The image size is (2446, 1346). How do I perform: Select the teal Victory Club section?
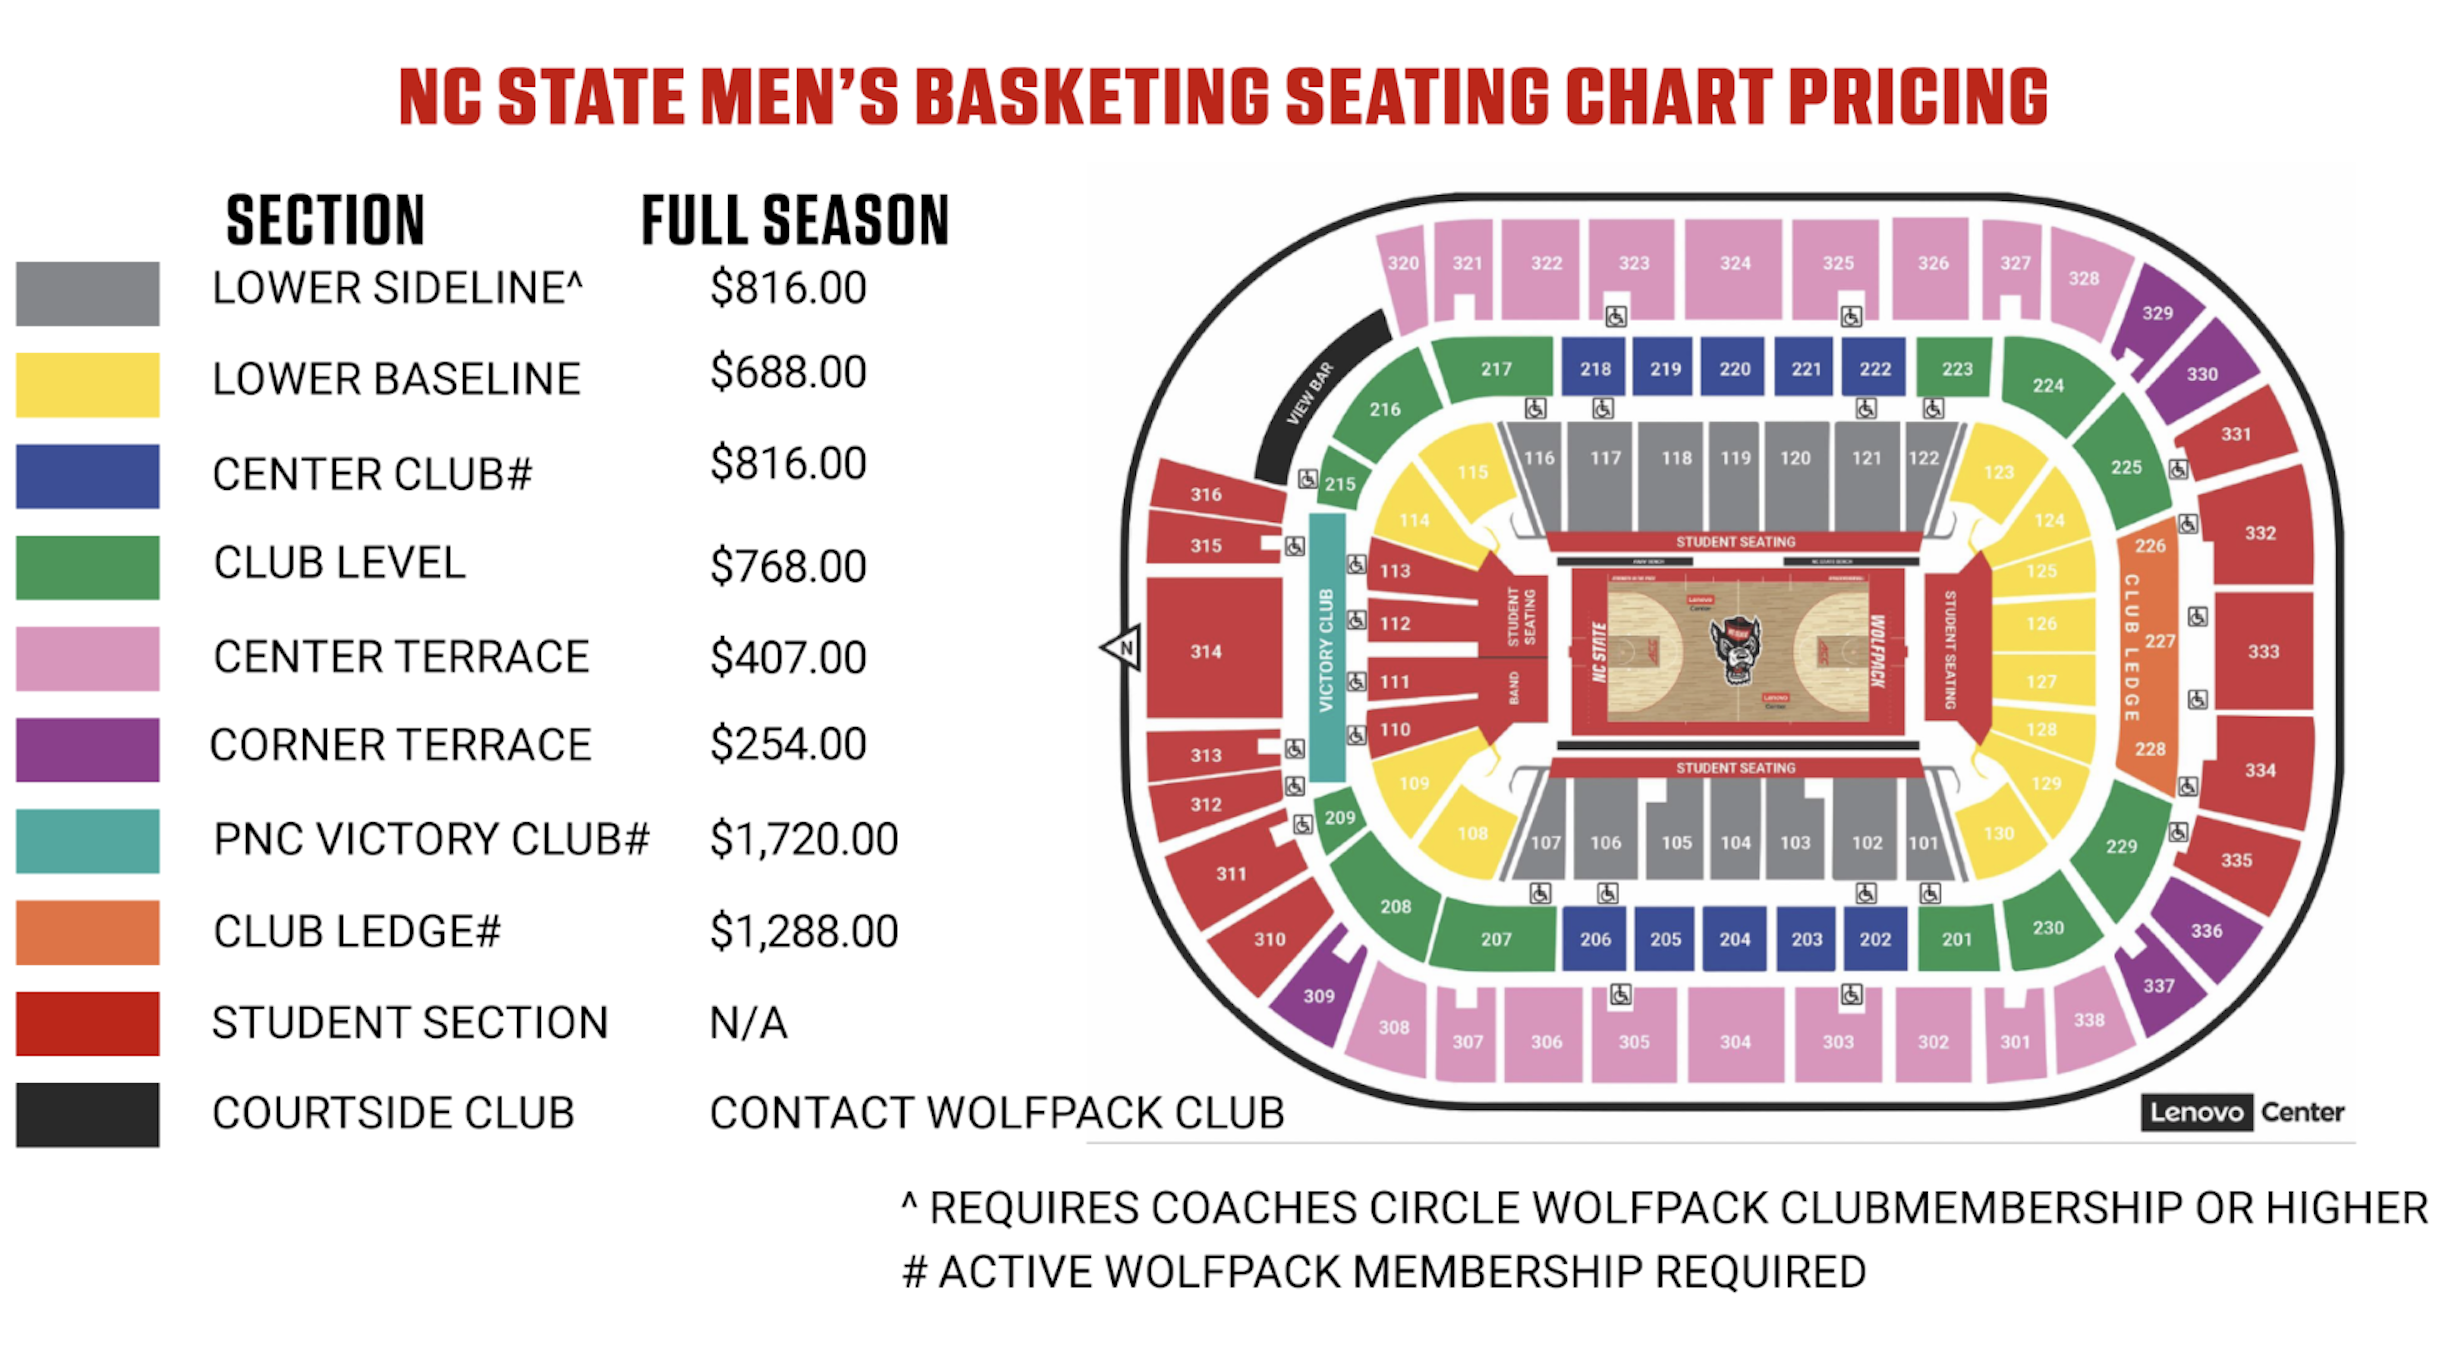tap(1327, 649)
